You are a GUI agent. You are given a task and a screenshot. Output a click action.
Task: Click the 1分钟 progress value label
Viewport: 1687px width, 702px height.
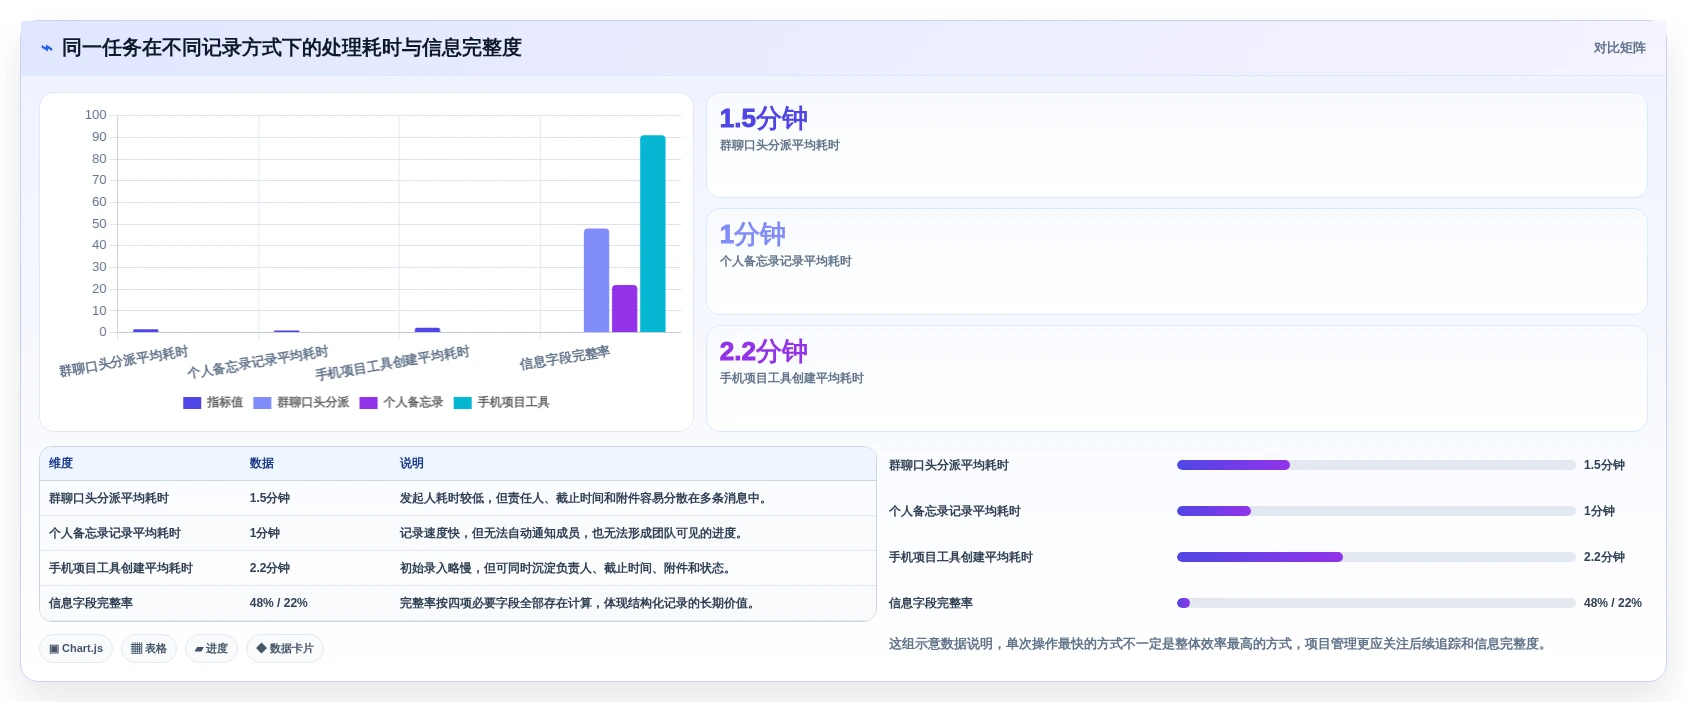[1599, 511]
